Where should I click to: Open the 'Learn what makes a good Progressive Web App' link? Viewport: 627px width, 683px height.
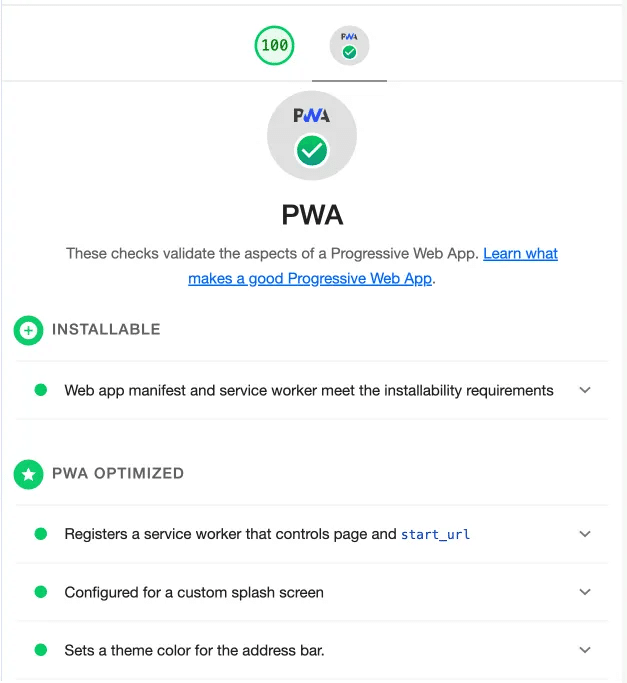click(520, 254)
